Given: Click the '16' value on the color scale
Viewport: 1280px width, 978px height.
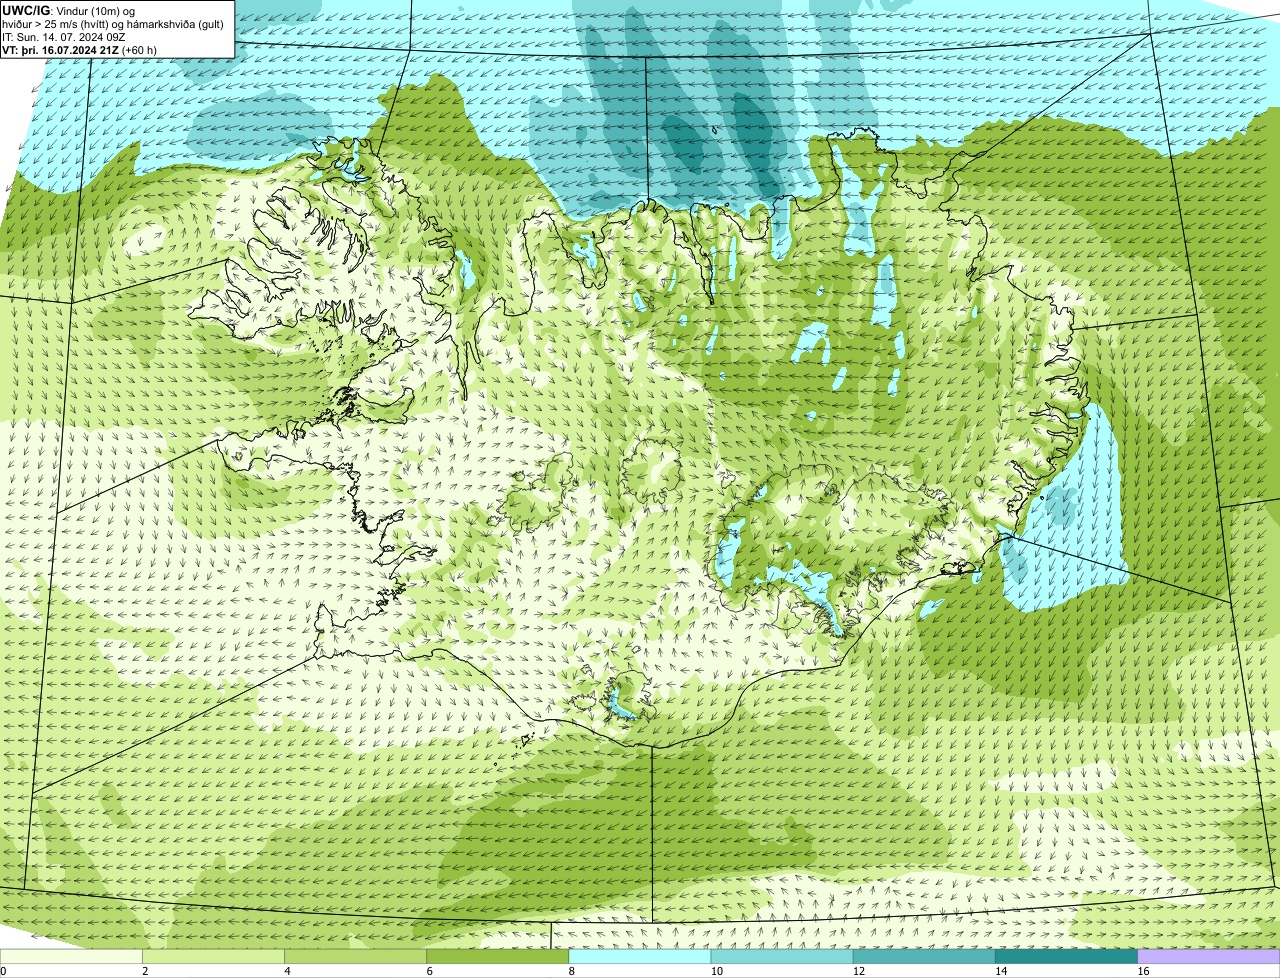Looking at the screenshot, I should 1142,971.
